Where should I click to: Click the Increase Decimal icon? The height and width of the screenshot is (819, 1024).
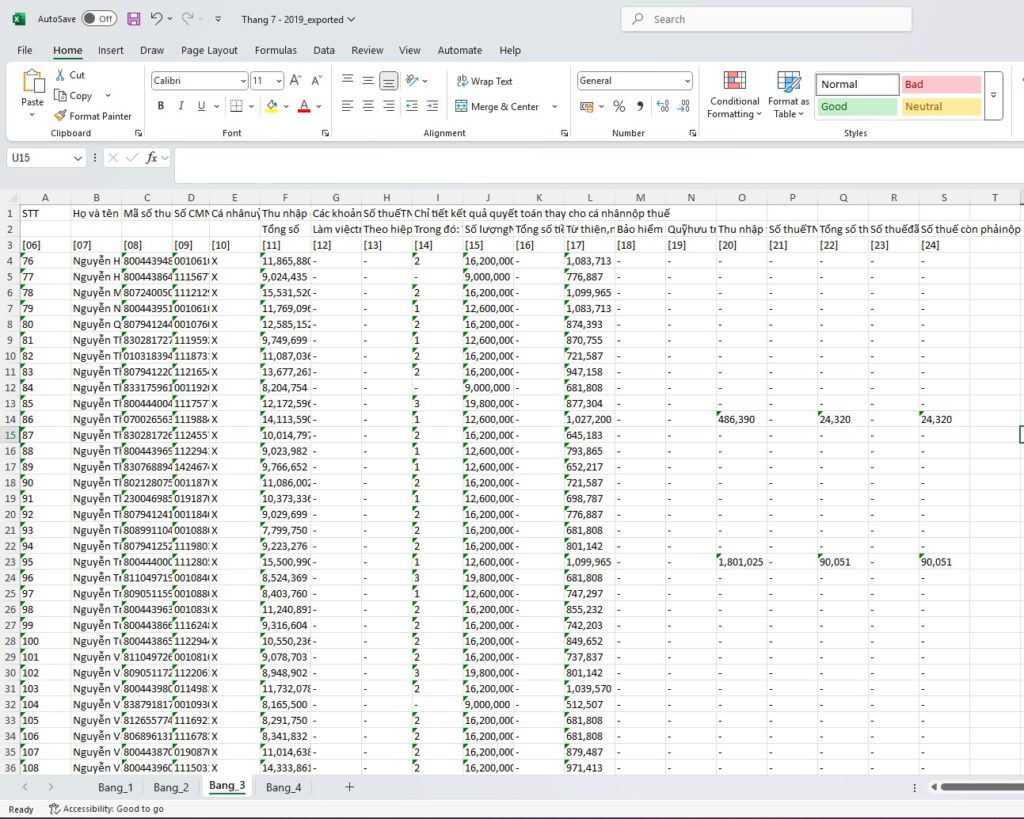coord(661,106)
